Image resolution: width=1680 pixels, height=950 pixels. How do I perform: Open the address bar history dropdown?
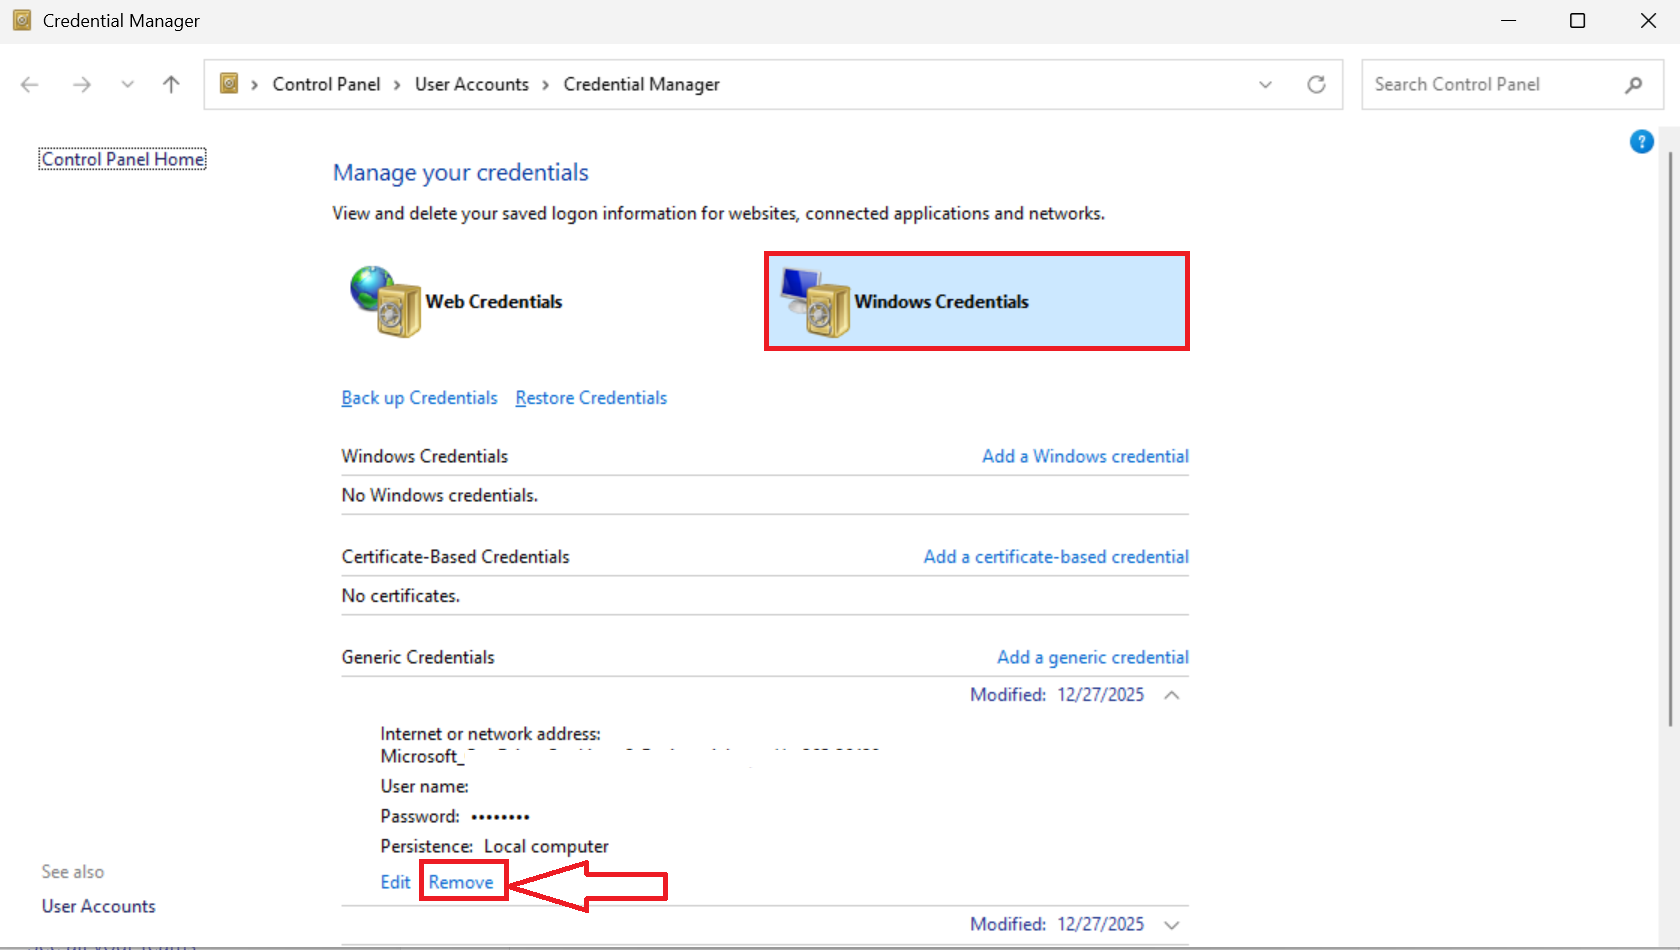[1265, 85]
